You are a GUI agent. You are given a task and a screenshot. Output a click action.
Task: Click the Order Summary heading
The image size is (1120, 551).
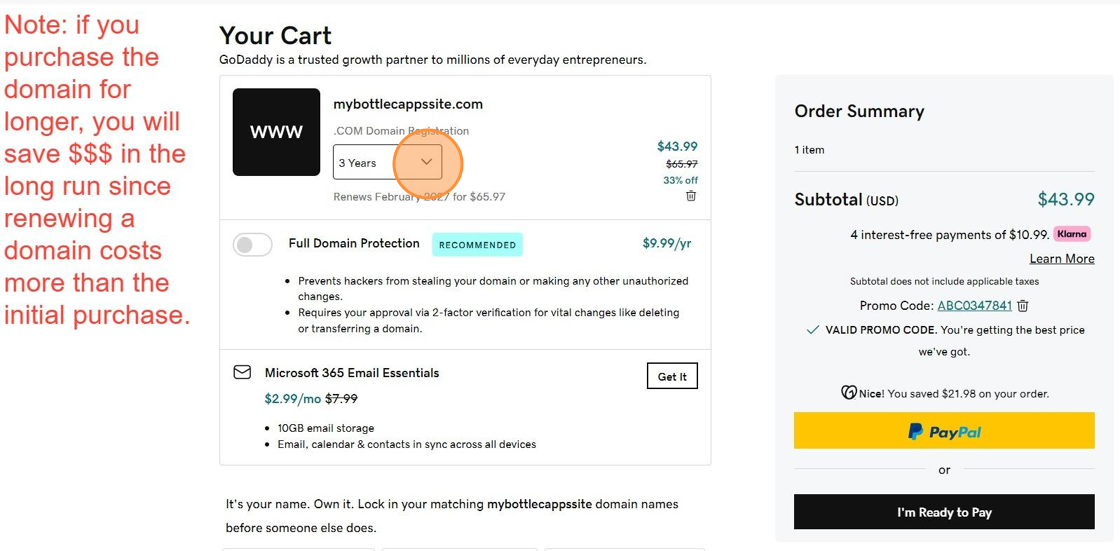click(x=859, y=111)
